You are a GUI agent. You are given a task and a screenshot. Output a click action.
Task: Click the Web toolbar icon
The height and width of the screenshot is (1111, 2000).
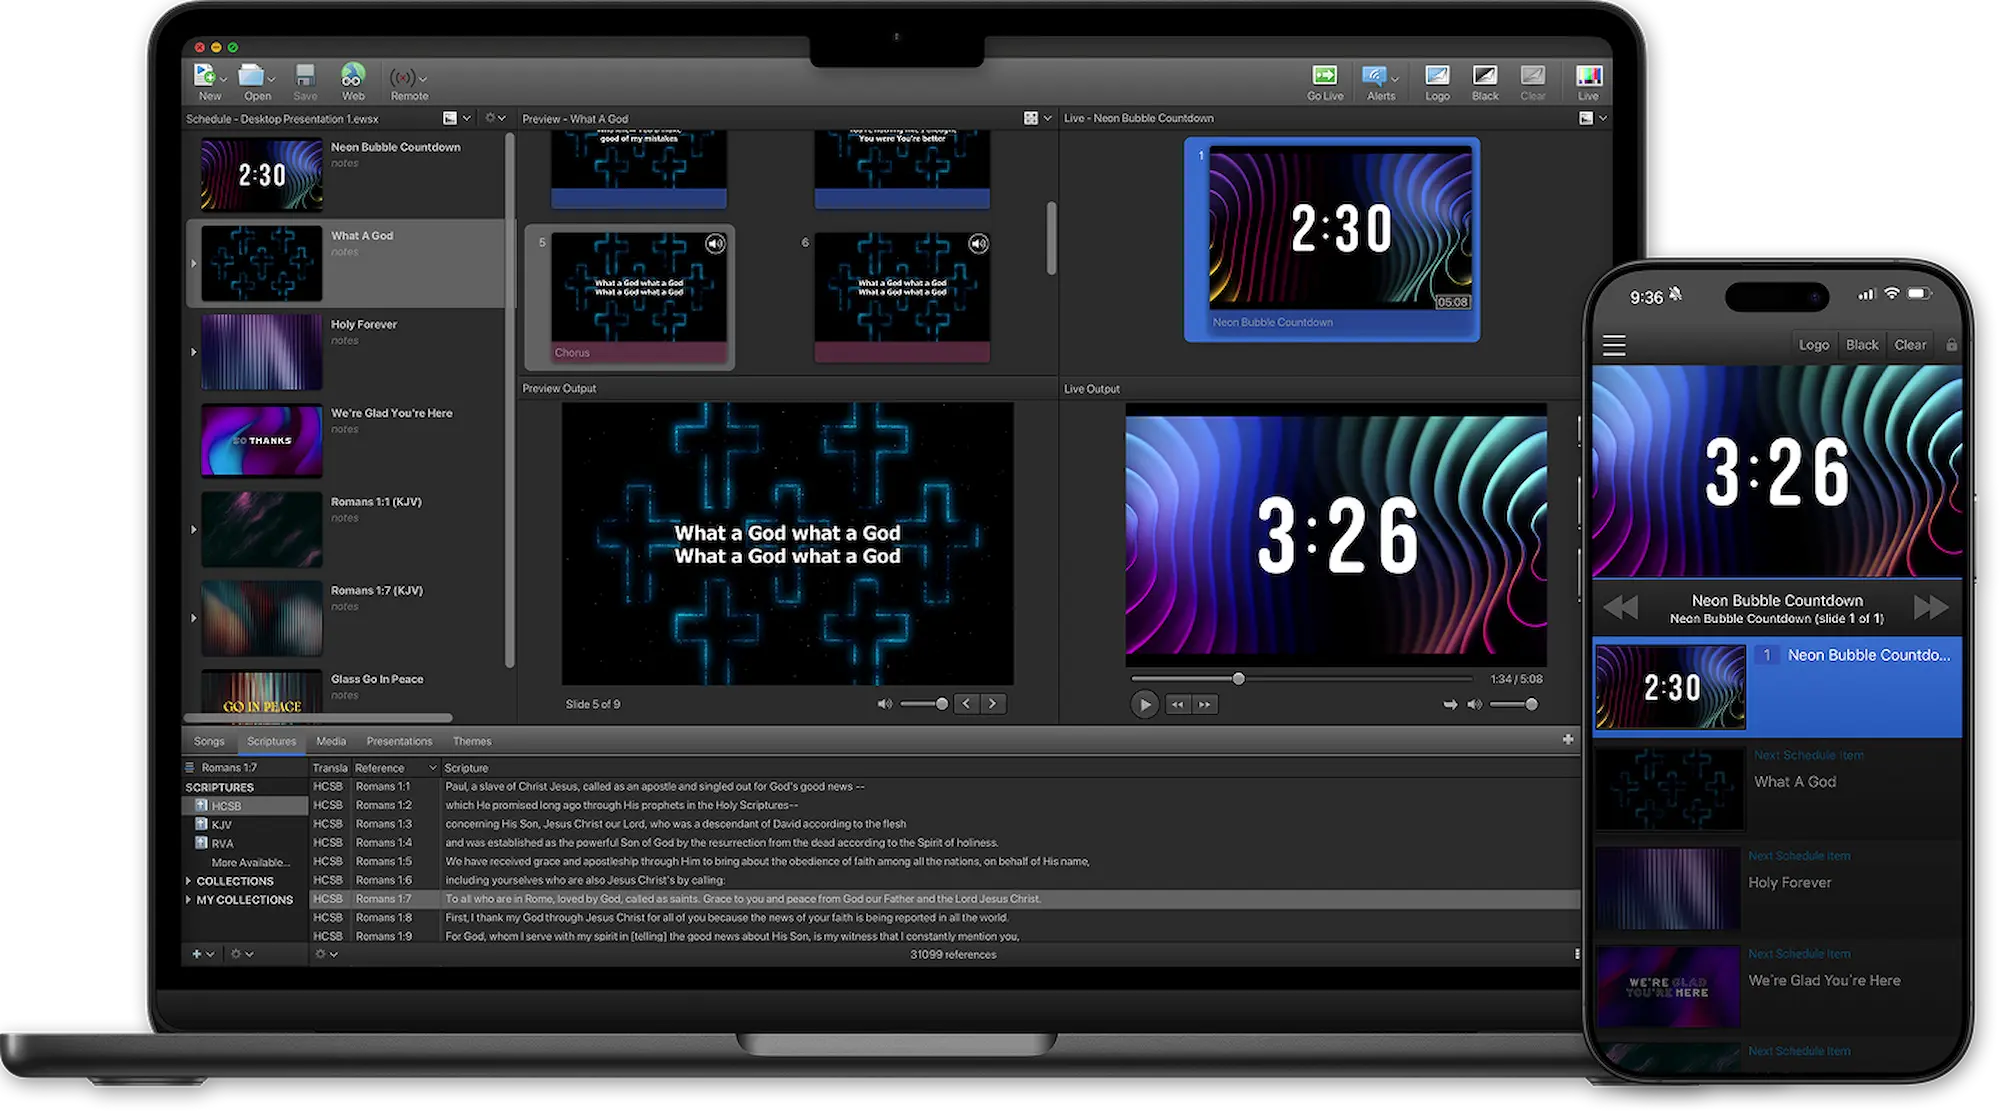[352, 75]
